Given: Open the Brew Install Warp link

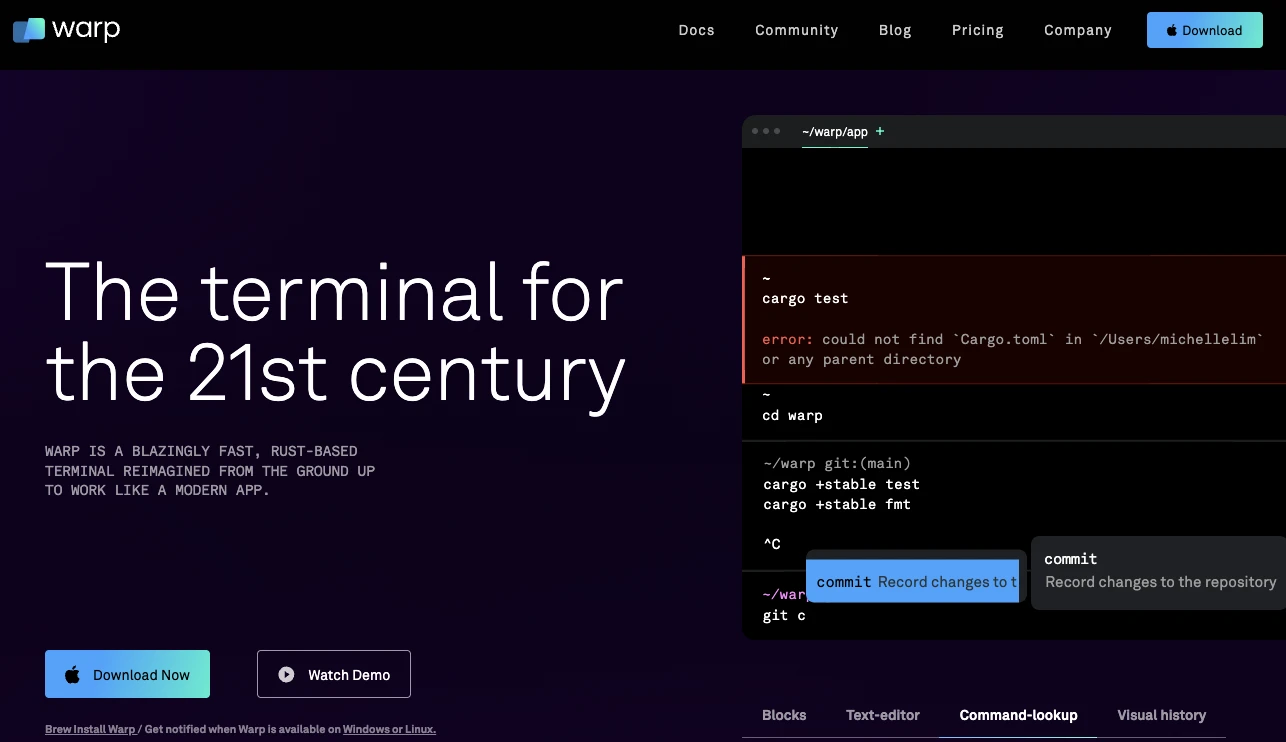Looking at the screenshot, I should (x=90, y=729).
